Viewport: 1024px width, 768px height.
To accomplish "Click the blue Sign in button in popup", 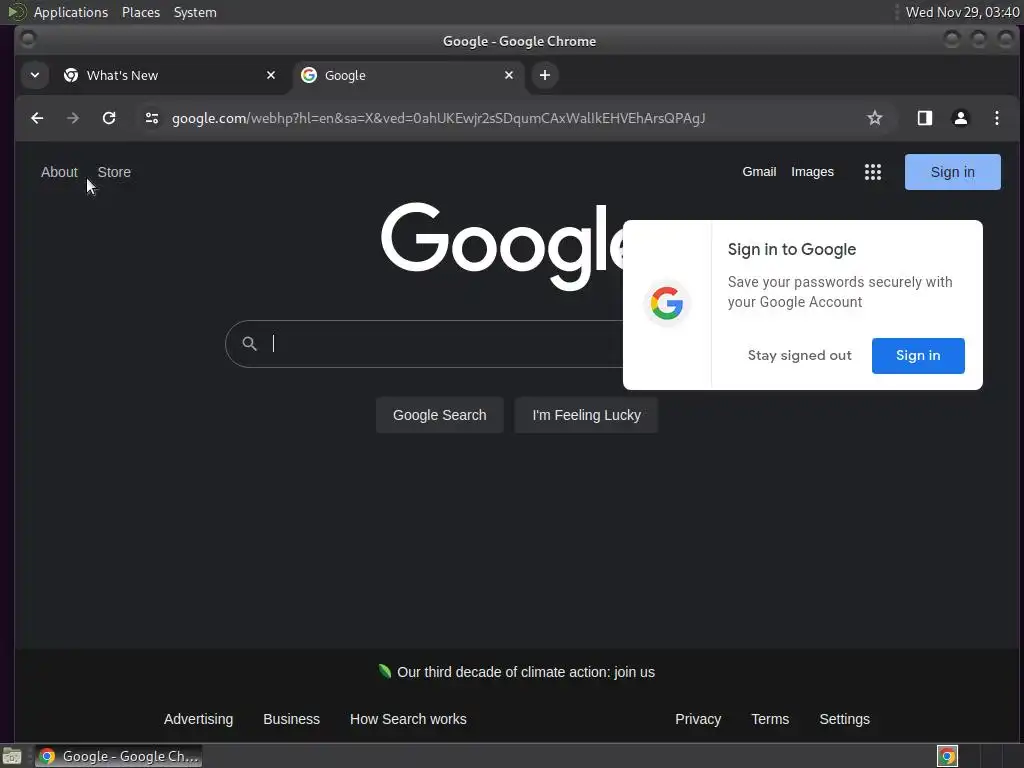I will [918, 356].
